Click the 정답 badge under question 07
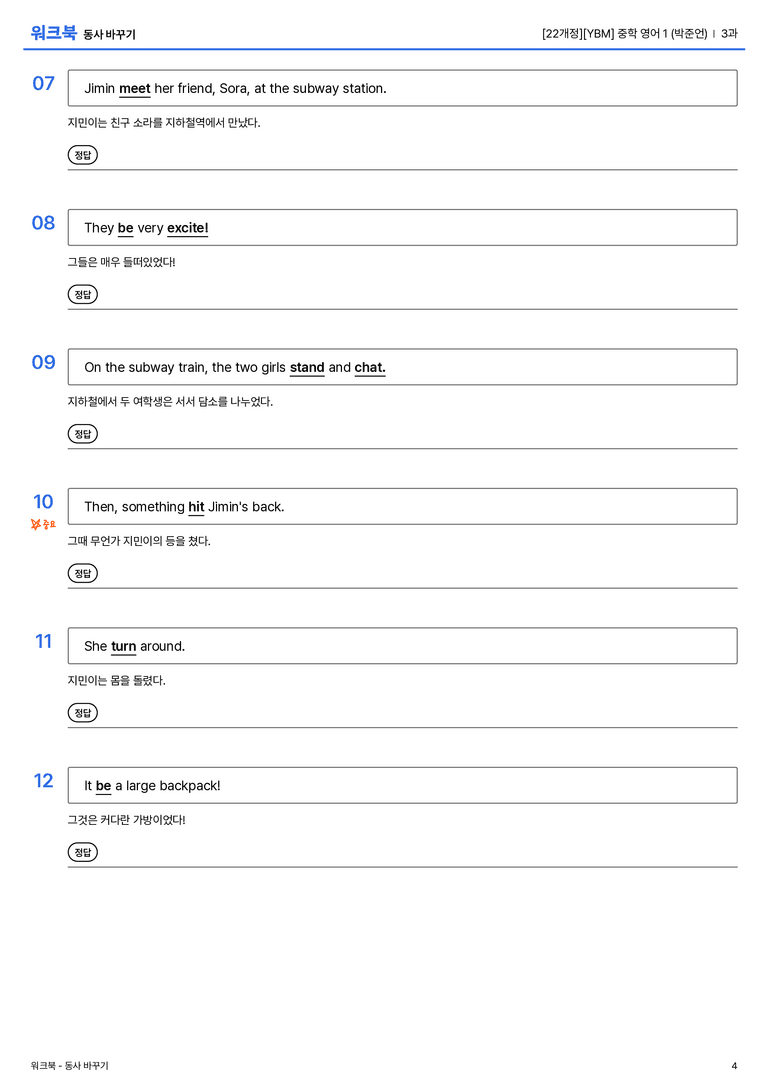 tap(82, 155)
